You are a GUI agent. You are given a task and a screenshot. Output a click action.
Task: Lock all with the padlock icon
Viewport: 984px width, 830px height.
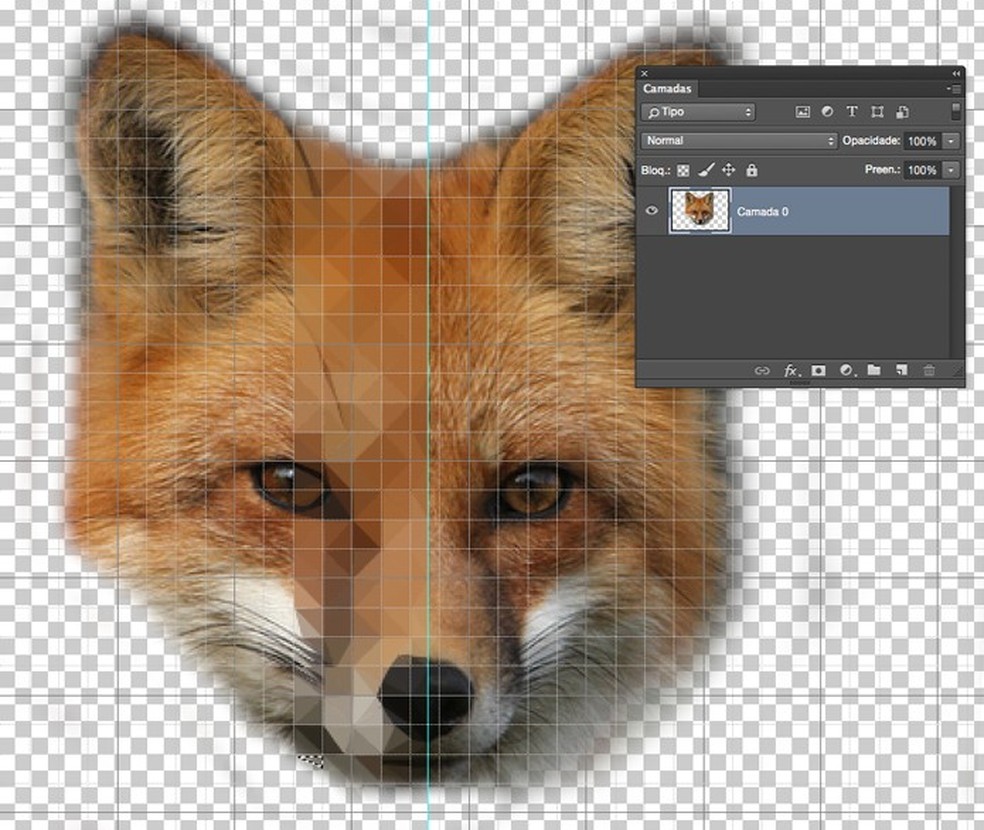[752, 169]
